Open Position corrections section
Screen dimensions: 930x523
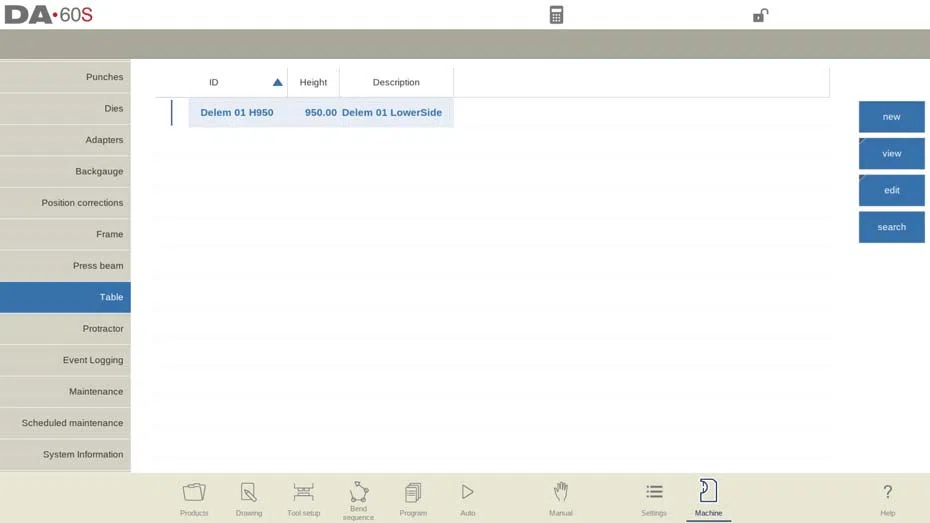(65, 203)
